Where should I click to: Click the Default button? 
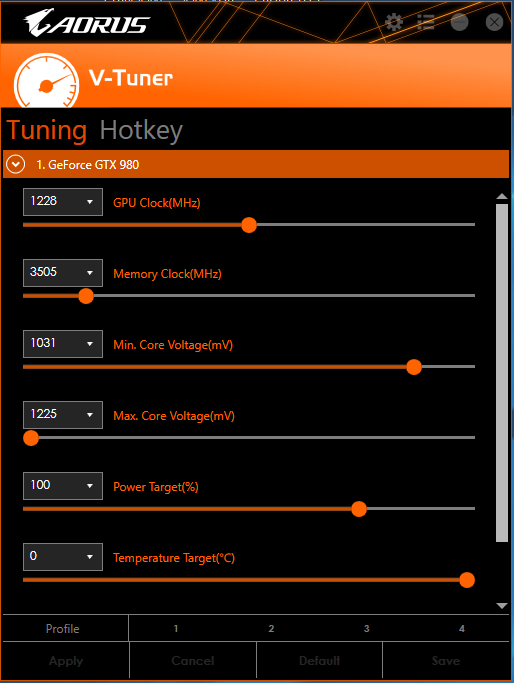point(319,661)
